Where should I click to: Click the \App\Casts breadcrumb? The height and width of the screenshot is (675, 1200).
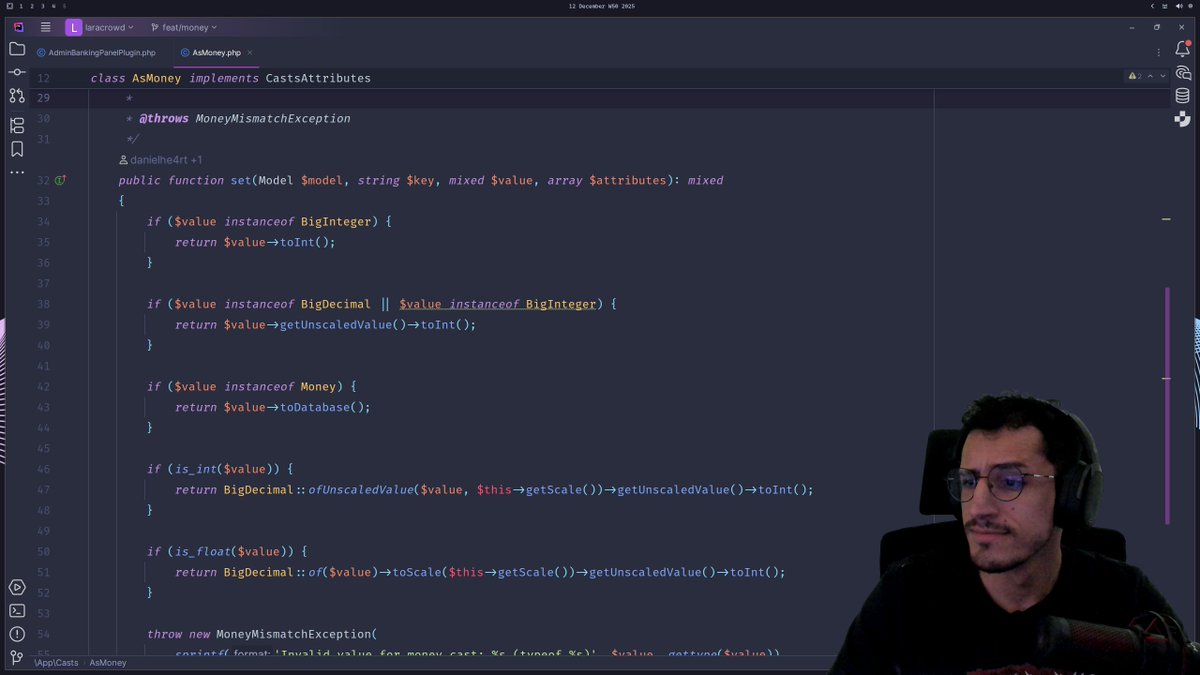click(56, 662)
